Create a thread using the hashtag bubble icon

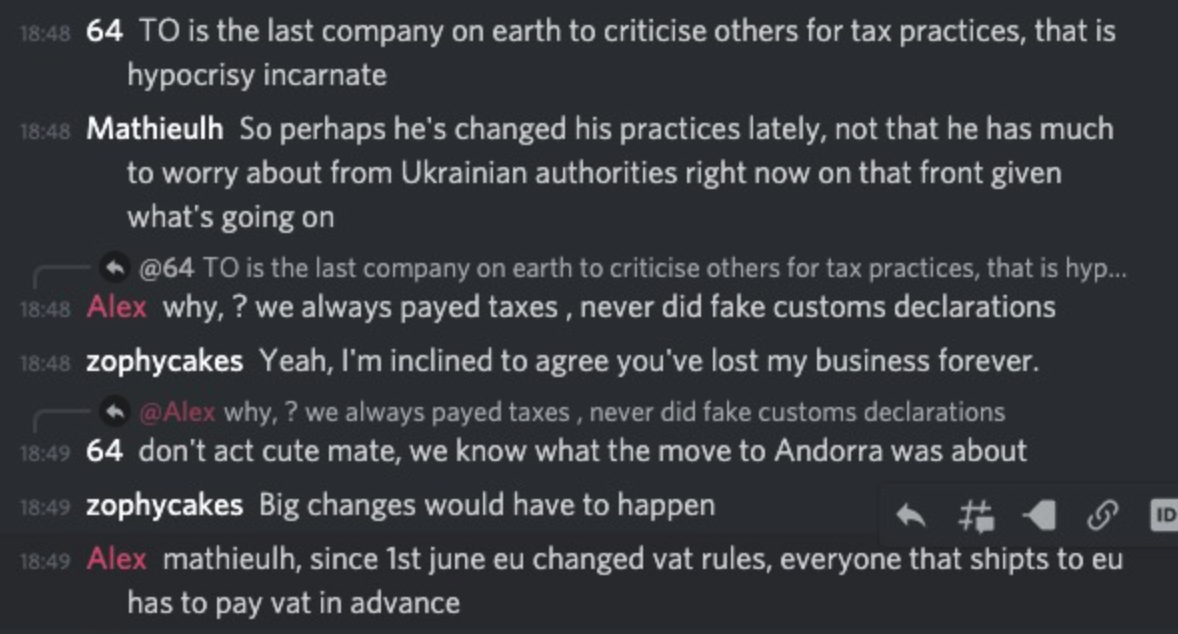pyautogui.click(x=975, y=516)
